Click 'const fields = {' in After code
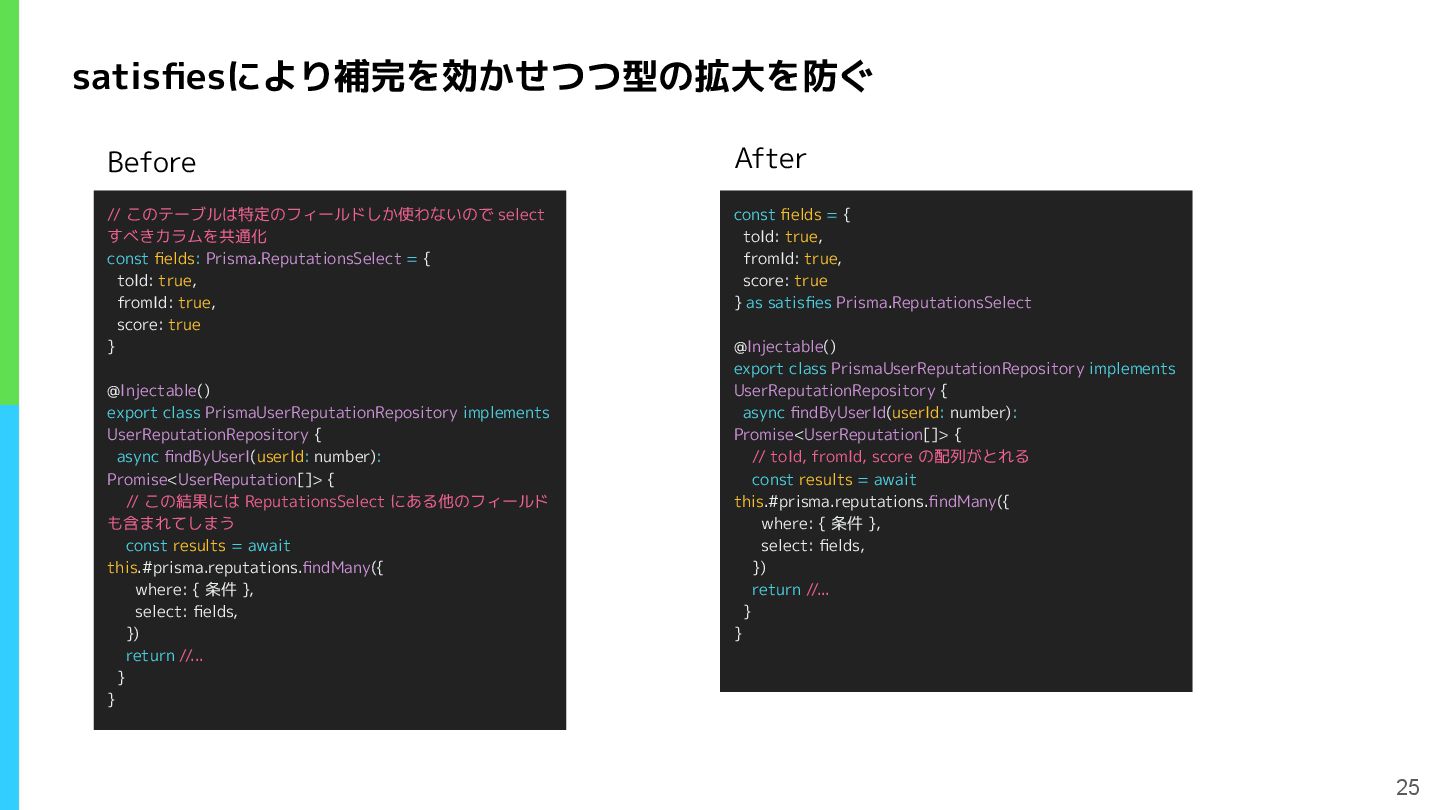The image size is (1440, 810). [792, 214]
